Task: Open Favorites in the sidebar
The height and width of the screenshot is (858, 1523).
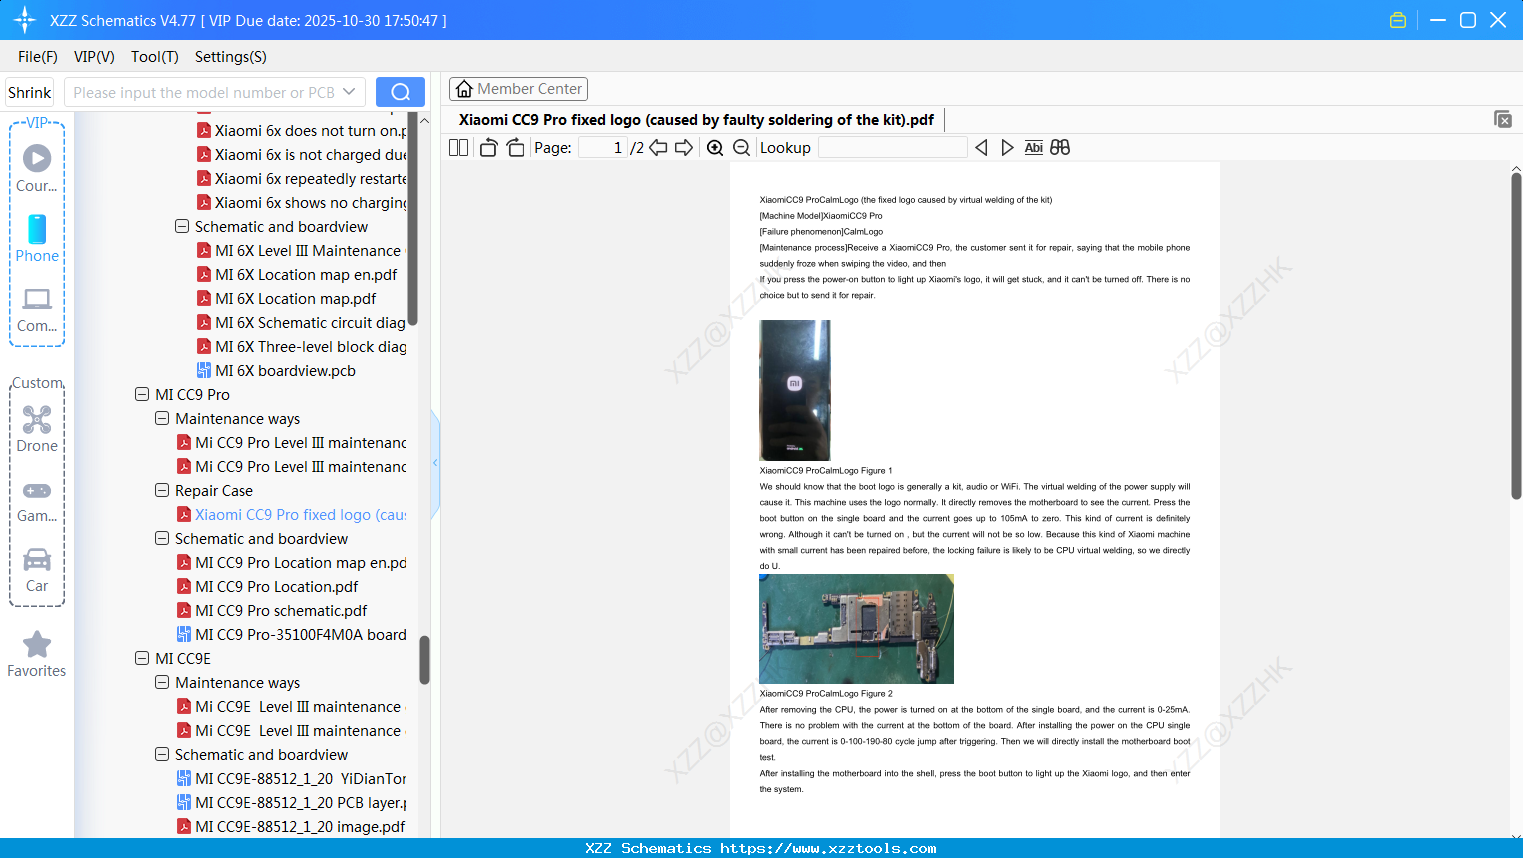Action: point(37,655)
